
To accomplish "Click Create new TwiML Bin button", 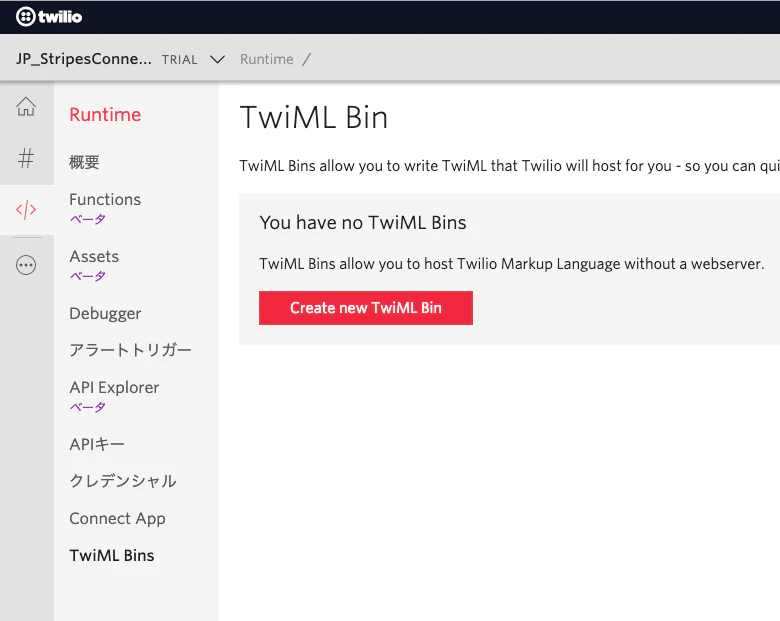I will click(x=366, y=308).
